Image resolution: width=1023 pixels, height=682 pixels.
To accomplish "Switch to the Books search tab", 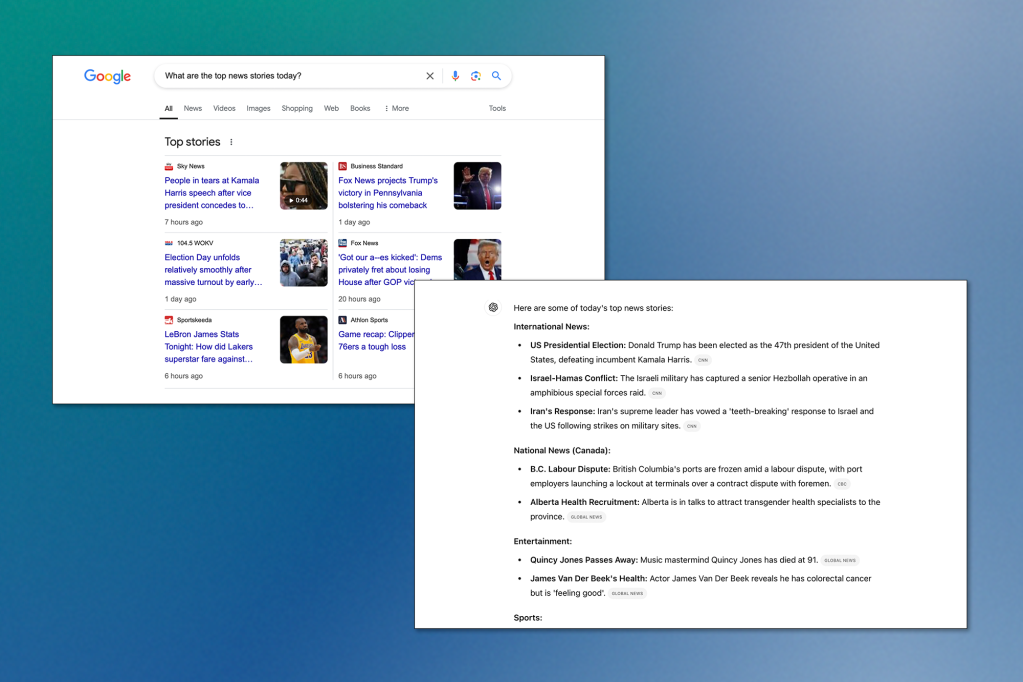I will (360, 108).
